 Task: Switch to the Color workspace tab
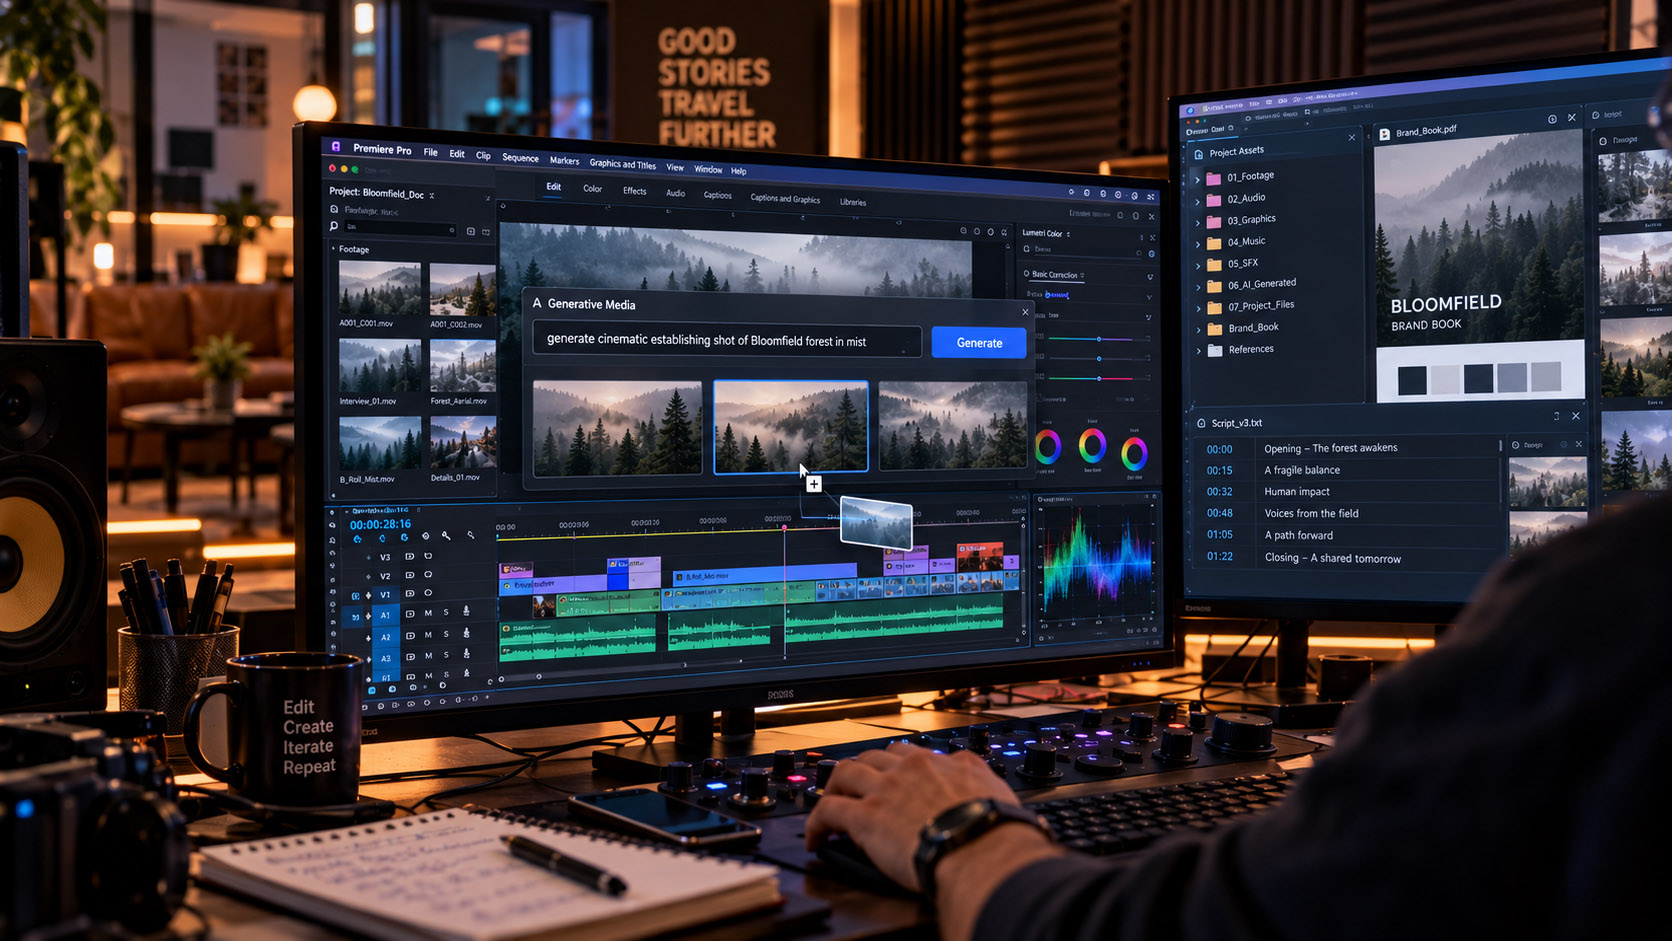click(592, 188)
